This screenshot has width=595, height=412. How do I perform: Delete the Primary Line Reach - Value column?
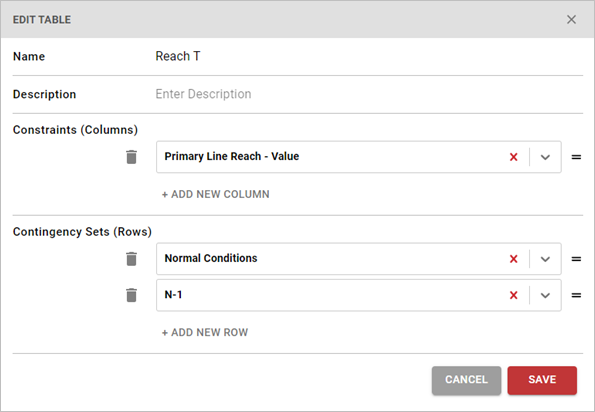(x=131, y=157)
